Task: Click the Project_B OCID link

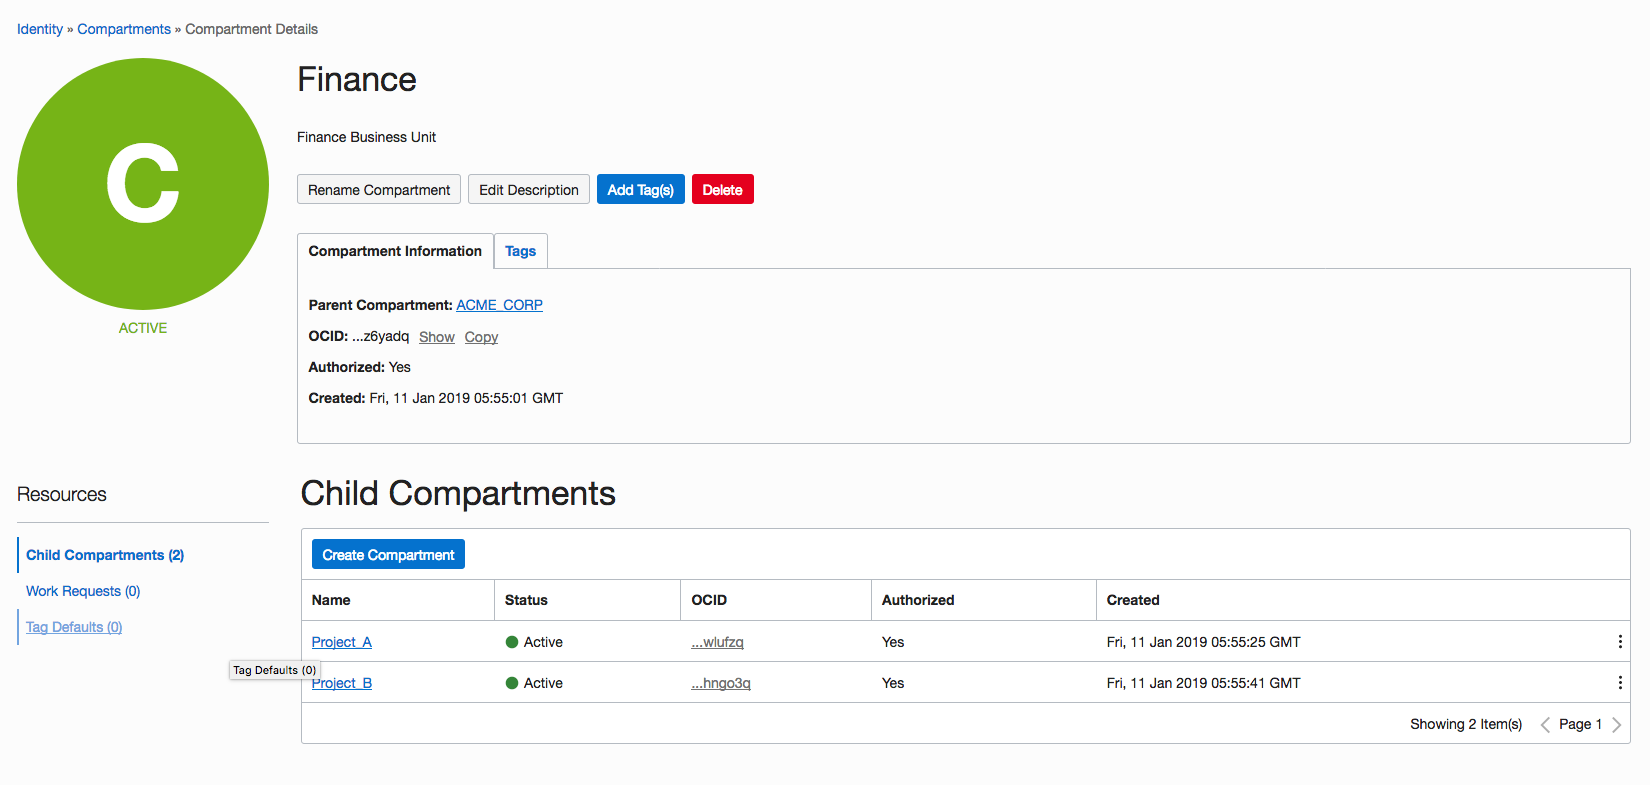Action: click(x=721, y=683)
